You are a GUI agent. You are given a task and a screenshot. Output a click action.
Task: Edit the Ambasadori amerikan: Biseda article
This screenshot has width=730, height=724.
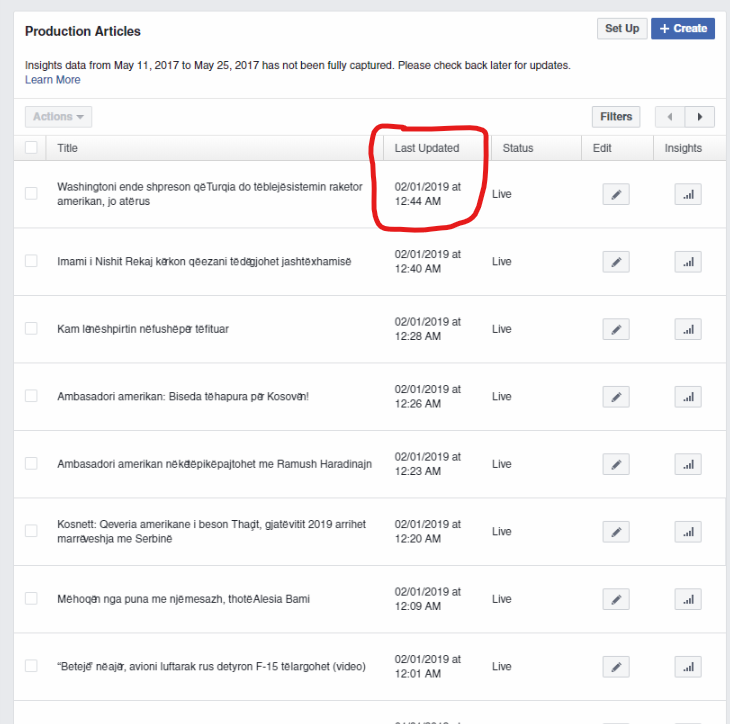[615, 397]
